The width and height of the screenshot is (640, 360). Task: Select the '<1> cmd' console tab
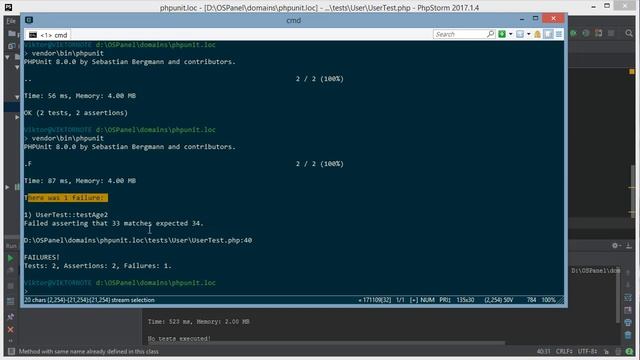(48, 35)
